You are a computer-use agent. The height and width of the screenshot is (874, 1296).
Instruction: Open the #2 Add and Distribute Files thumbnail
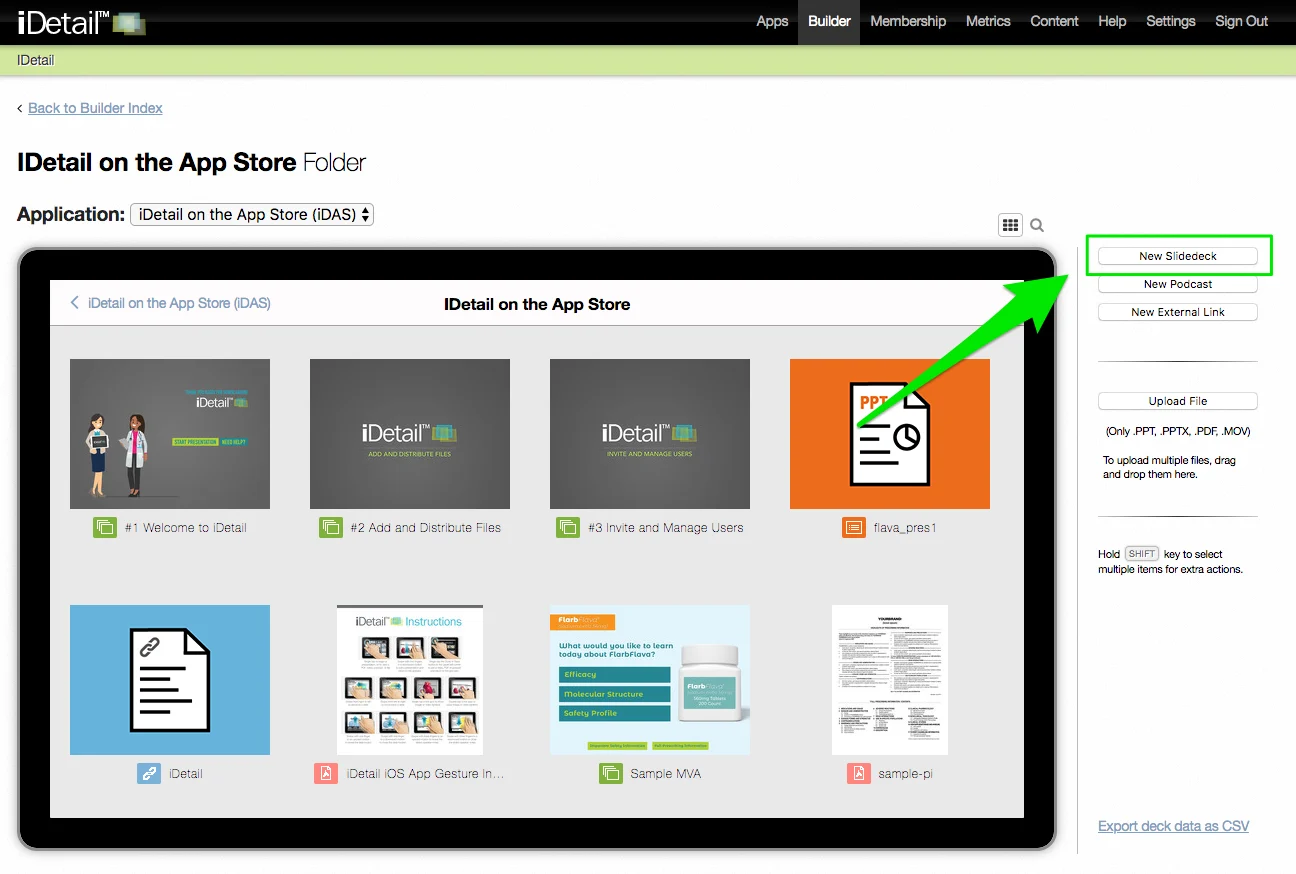click(410, 434)
